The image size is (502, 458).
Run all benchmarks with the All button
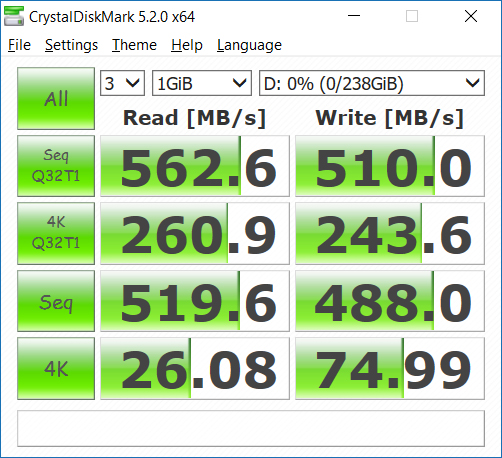pyautogui.click(x=56, y=98)
